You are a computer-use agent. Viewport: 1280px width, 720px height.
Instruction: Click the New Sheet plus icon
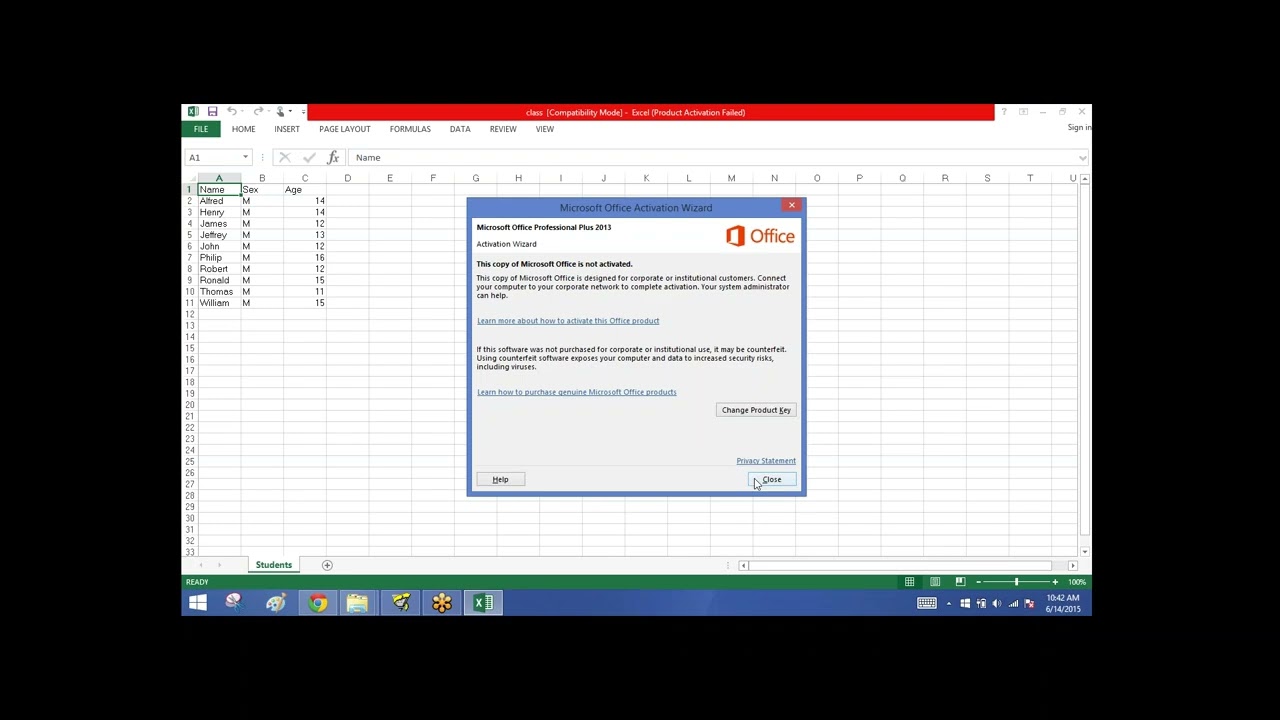tap(327, 565)
